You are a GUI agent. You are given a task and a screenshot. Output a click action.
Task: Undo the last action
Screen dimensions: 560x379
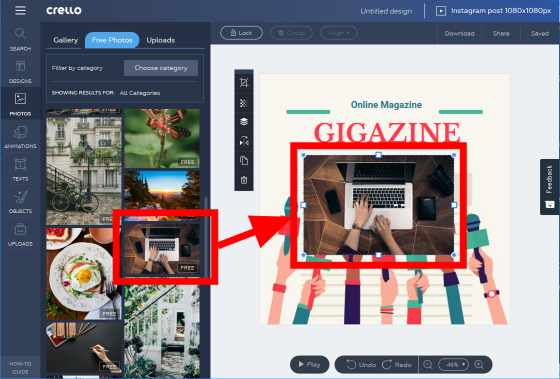(x=361, y=364)
